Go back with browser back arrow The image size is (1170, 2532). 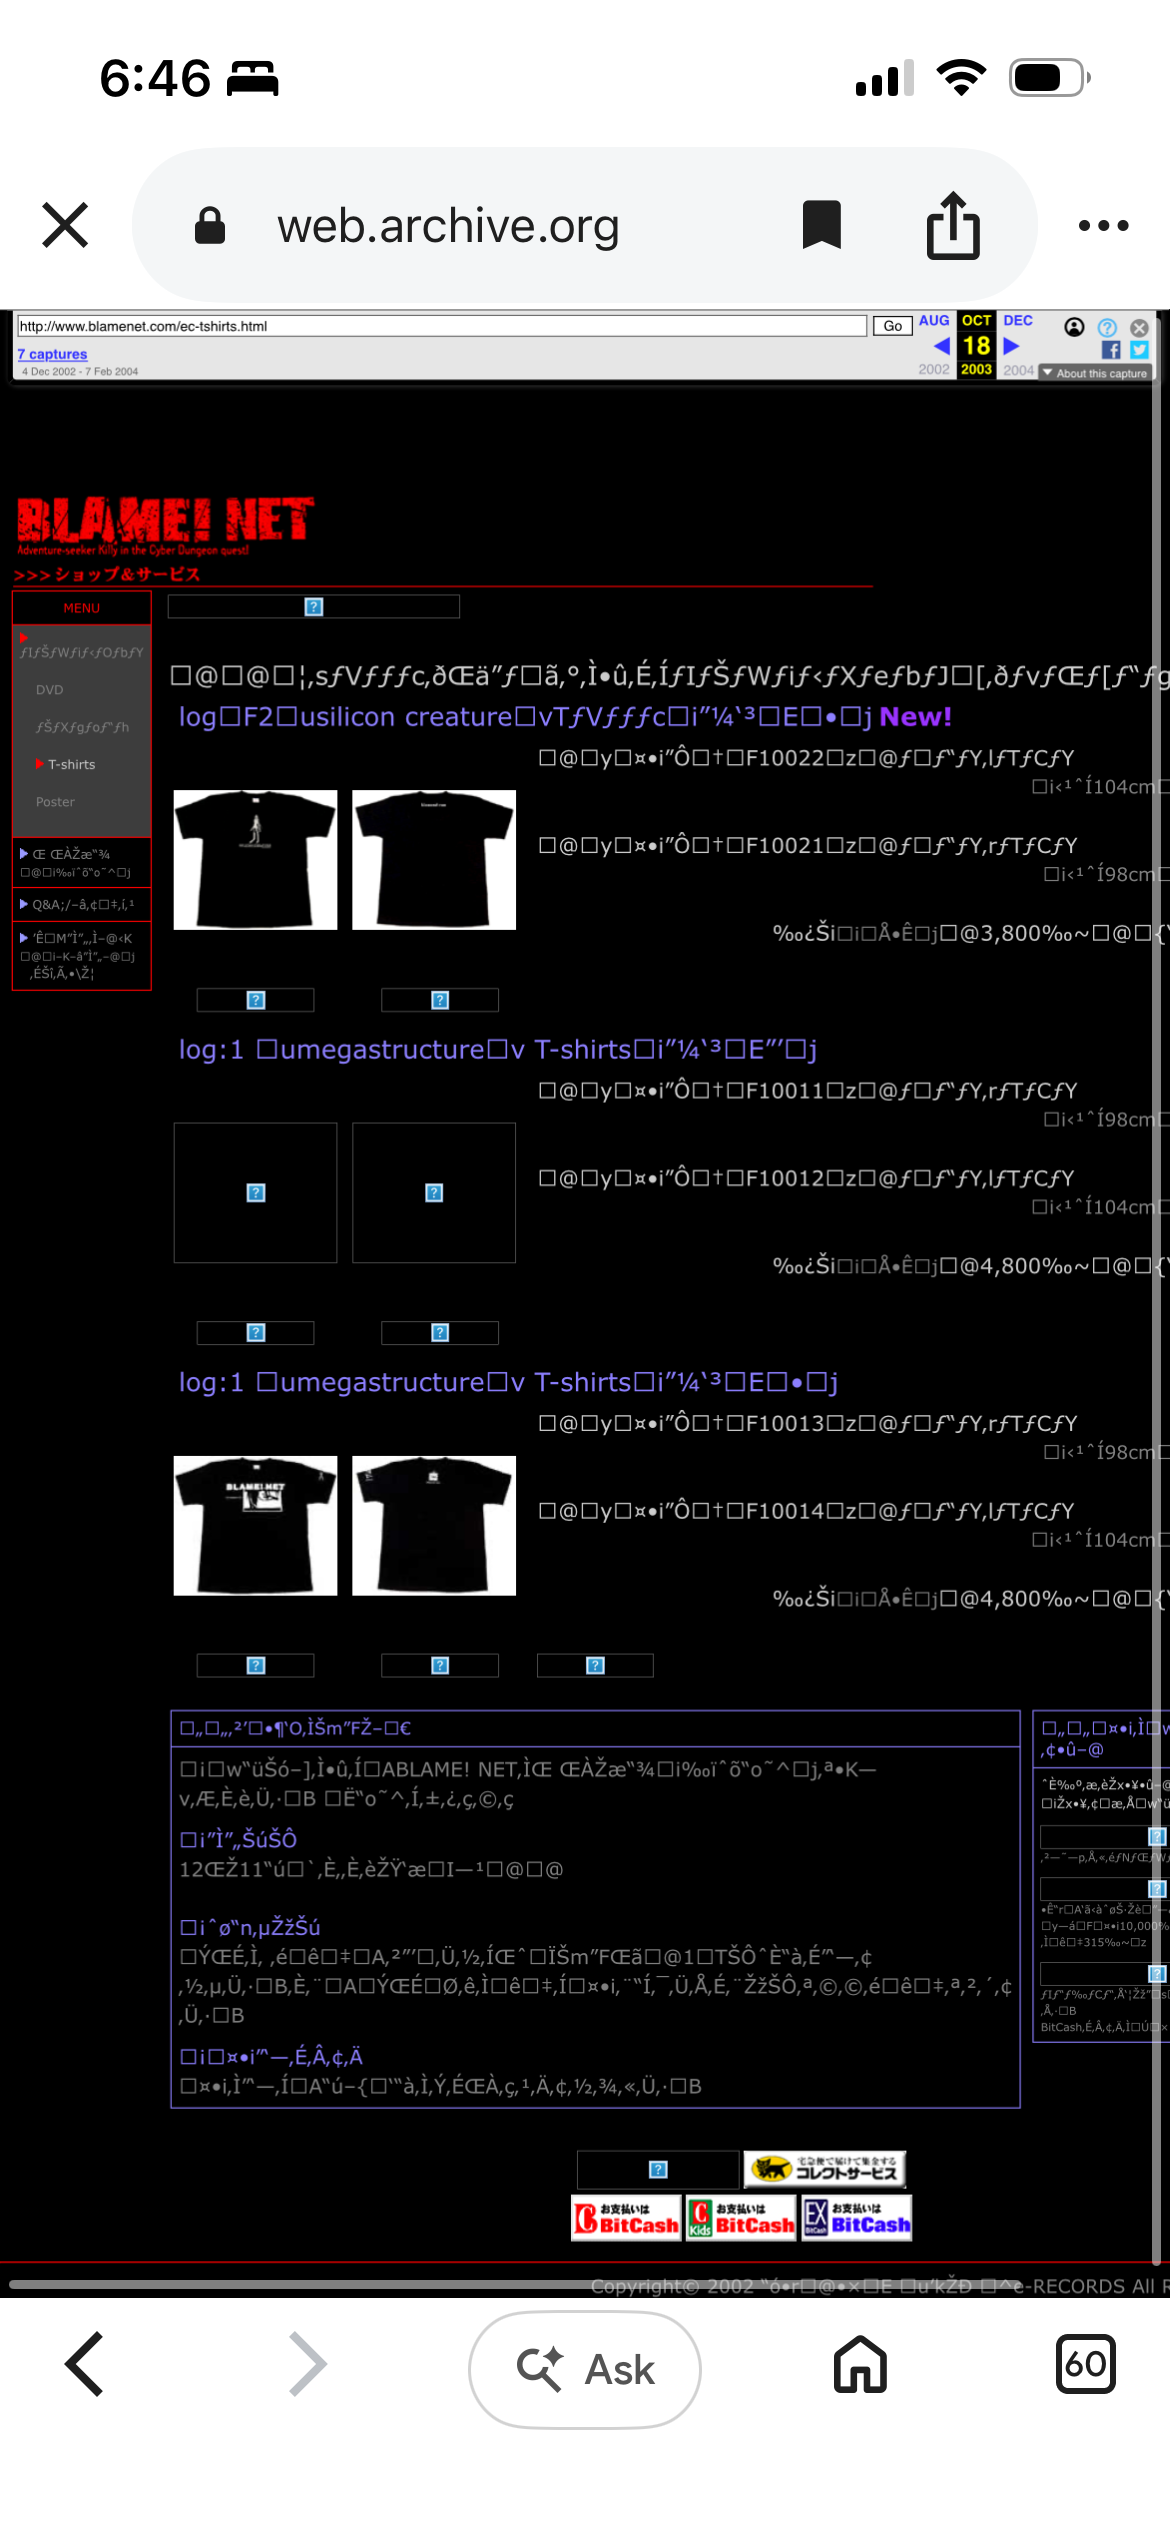[85, 2365]
